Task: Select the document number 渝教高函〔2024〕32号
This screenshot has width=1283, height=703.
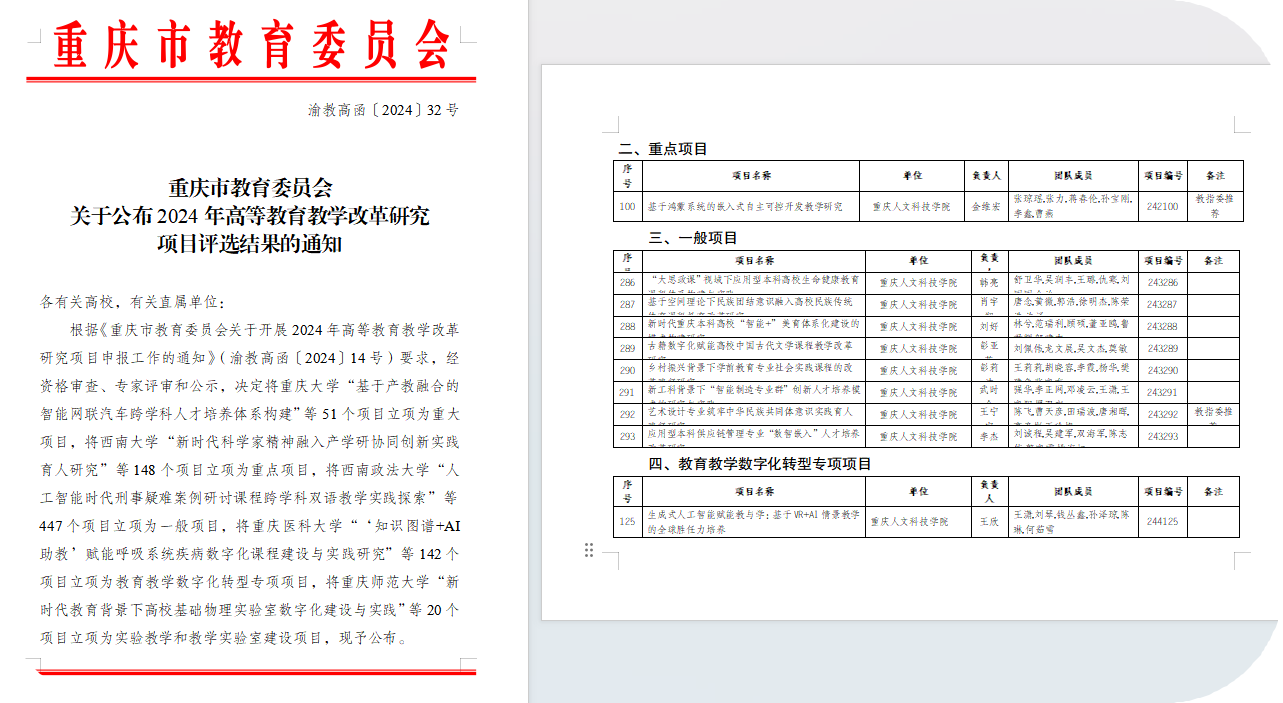Action: (x=383, y=110)
